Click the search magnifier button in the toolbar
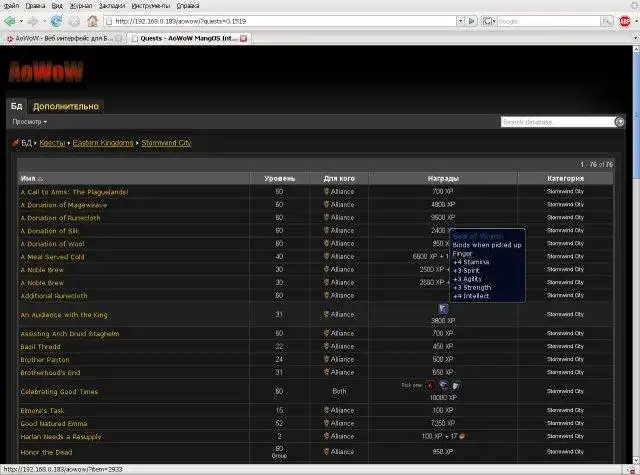This screenshot has width=640, height=475. [607, 21]
